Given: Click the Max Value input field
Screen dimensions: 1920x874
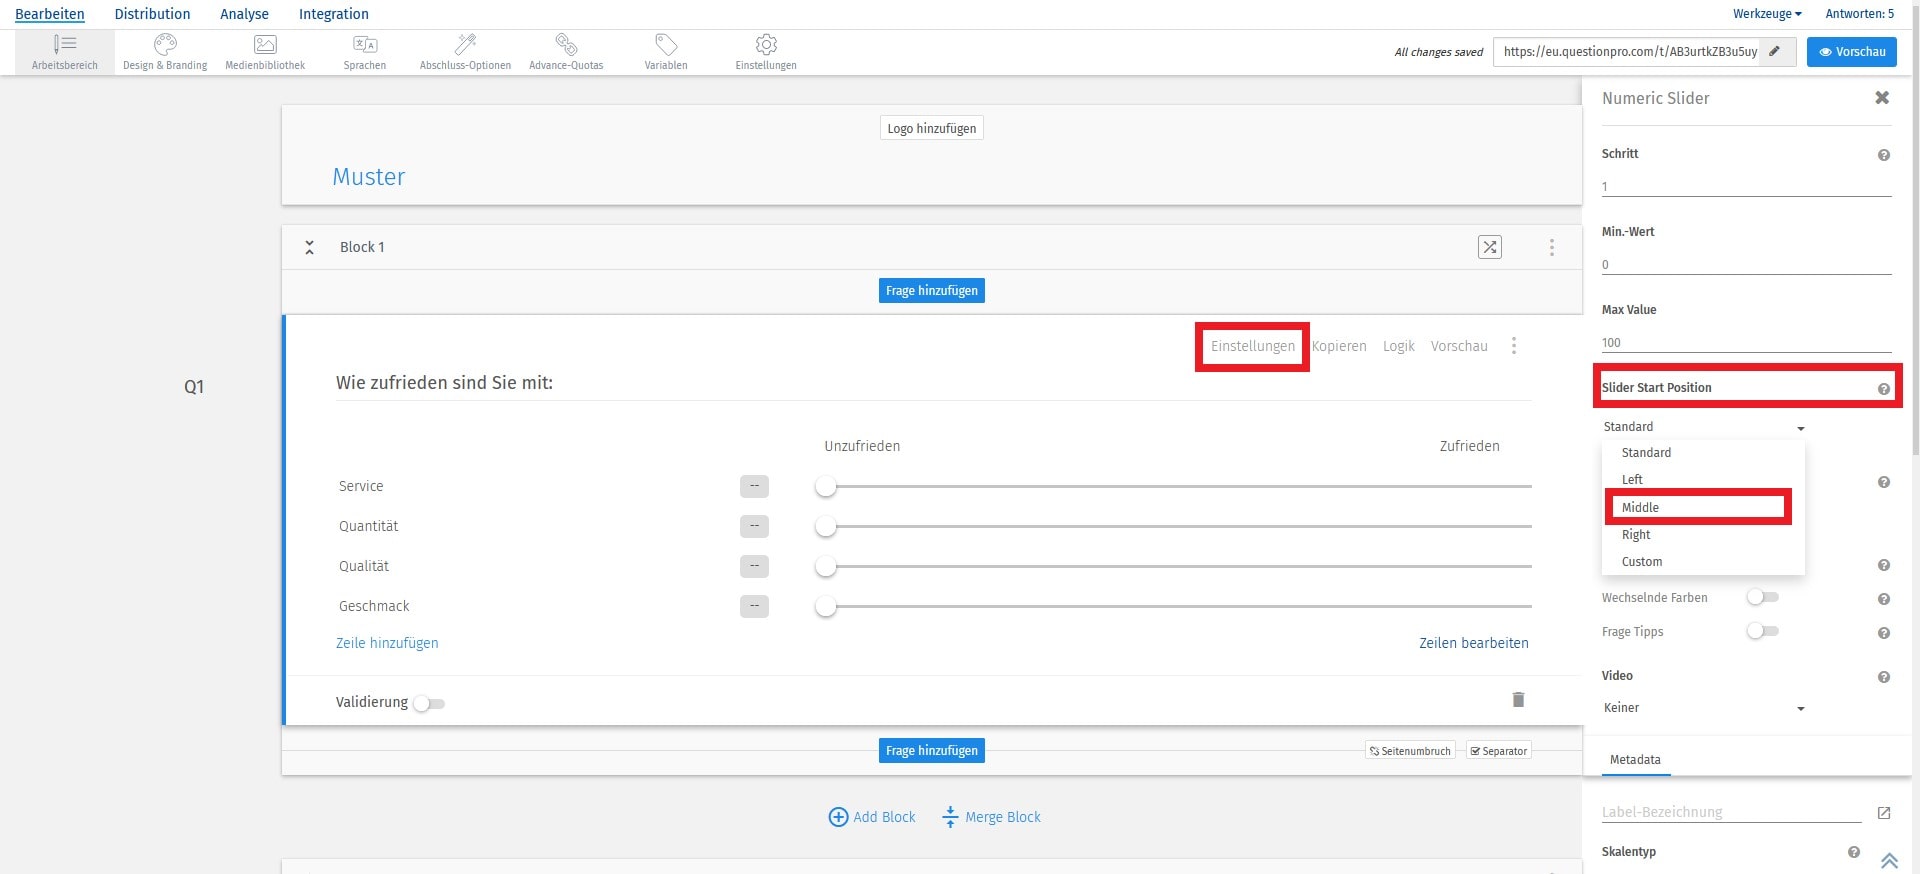Looking at the screenshot, I should click(1746, 342).
